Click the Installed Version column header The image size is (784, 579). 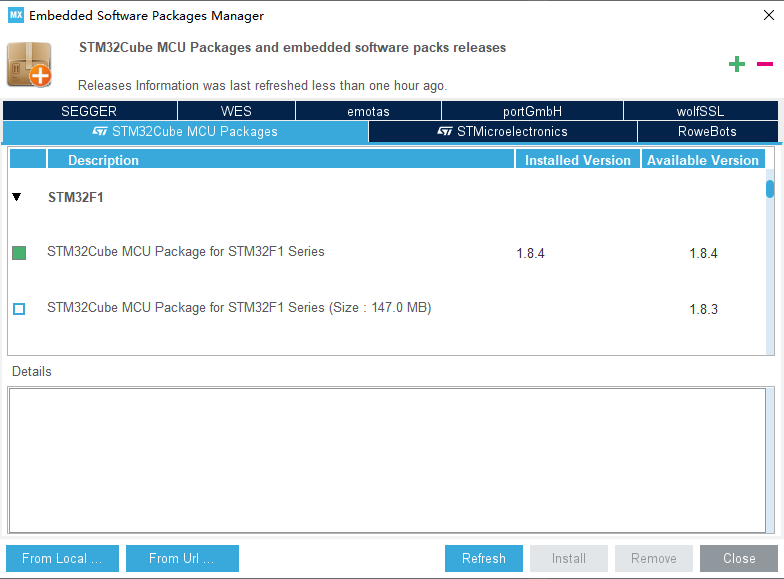[x=578, y=160]
